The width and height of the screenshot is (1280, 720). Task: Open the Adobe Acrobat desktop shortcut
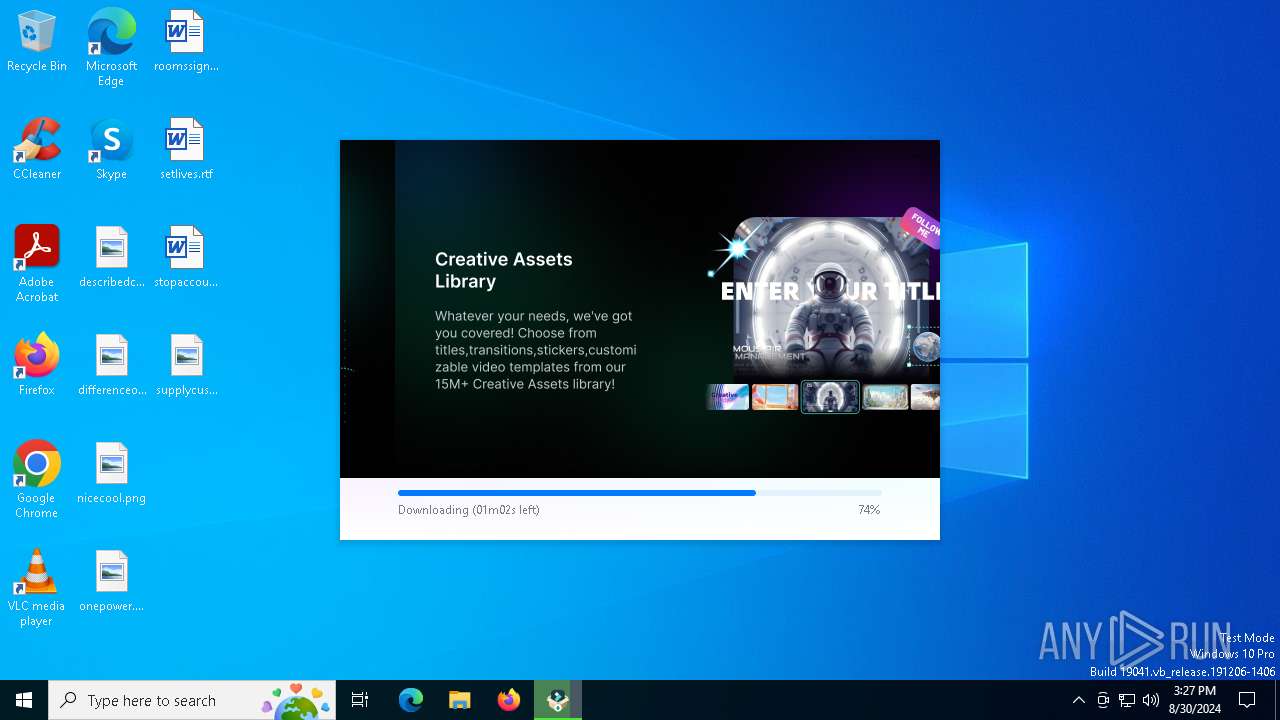tap(37, 264)
